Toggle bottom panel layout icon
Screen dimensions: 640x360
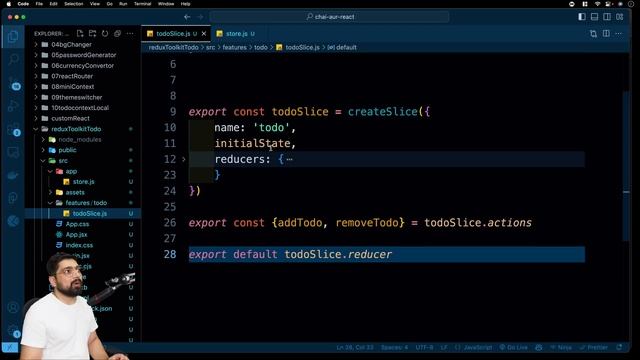tap(594, 17)
